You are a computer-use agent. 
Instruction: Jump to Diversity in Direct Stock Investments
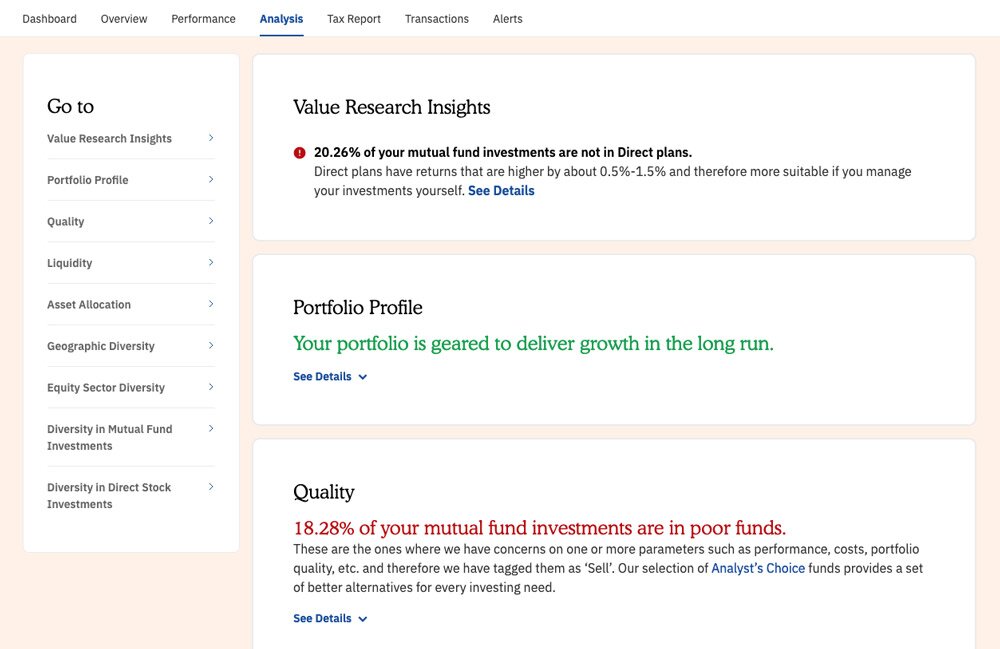[109, 496]
